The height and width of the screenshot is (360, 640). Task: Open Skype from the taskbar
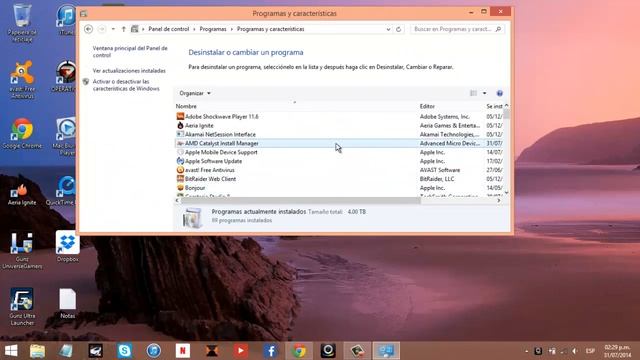click(124, 351)
